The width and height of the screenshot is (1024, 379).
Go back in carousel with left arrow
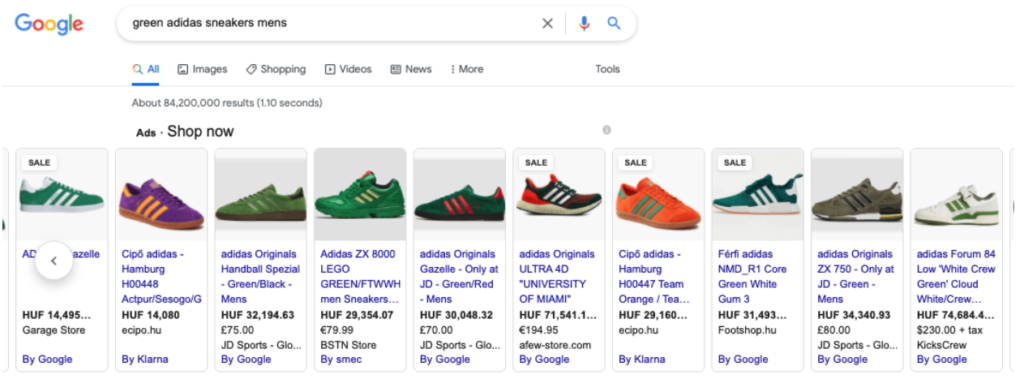54,261
